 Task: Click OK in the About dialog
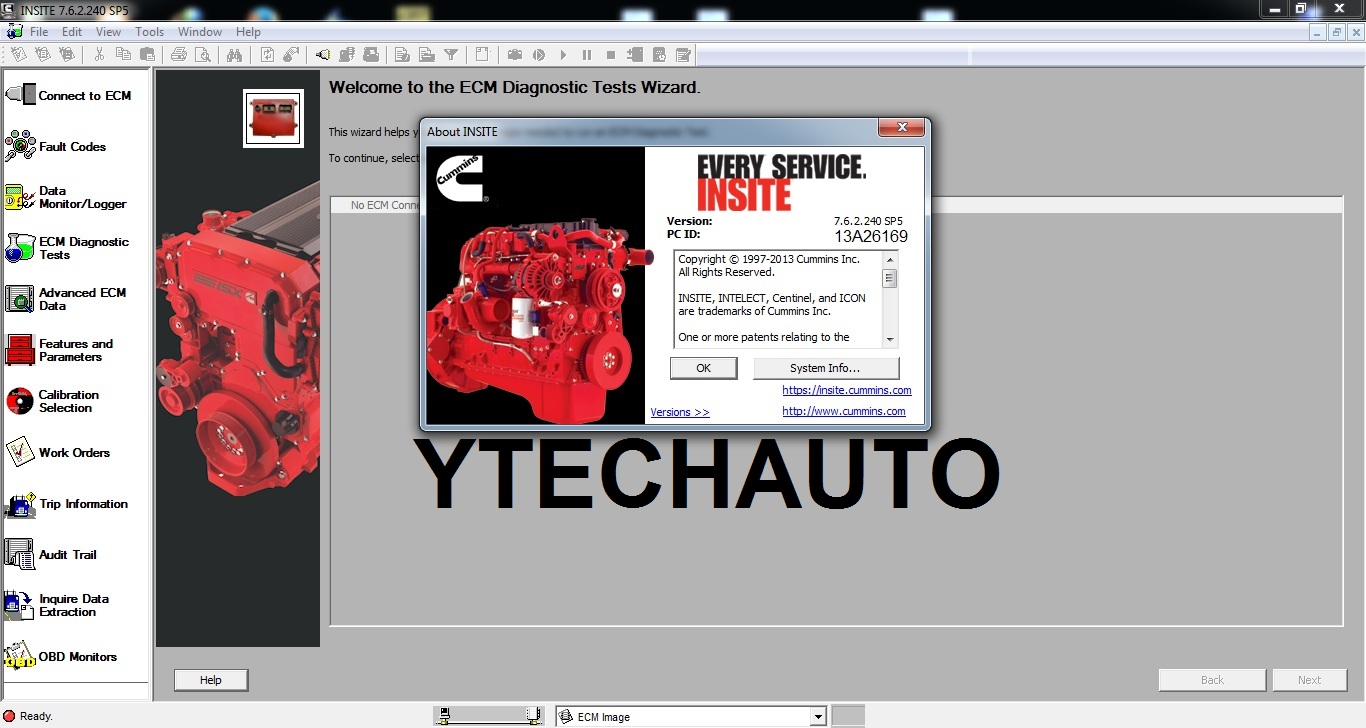point(703,368)
